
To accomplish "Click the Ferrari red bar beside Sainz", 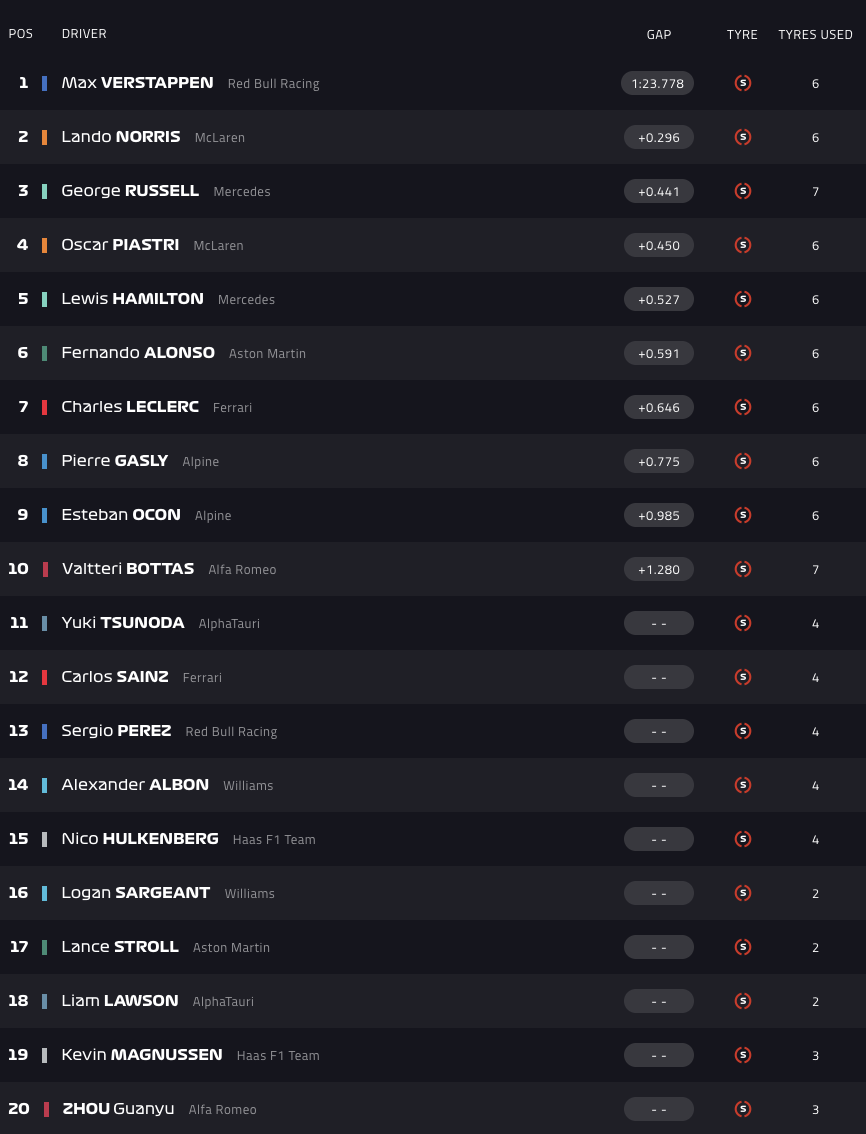I will coord(44,677).
